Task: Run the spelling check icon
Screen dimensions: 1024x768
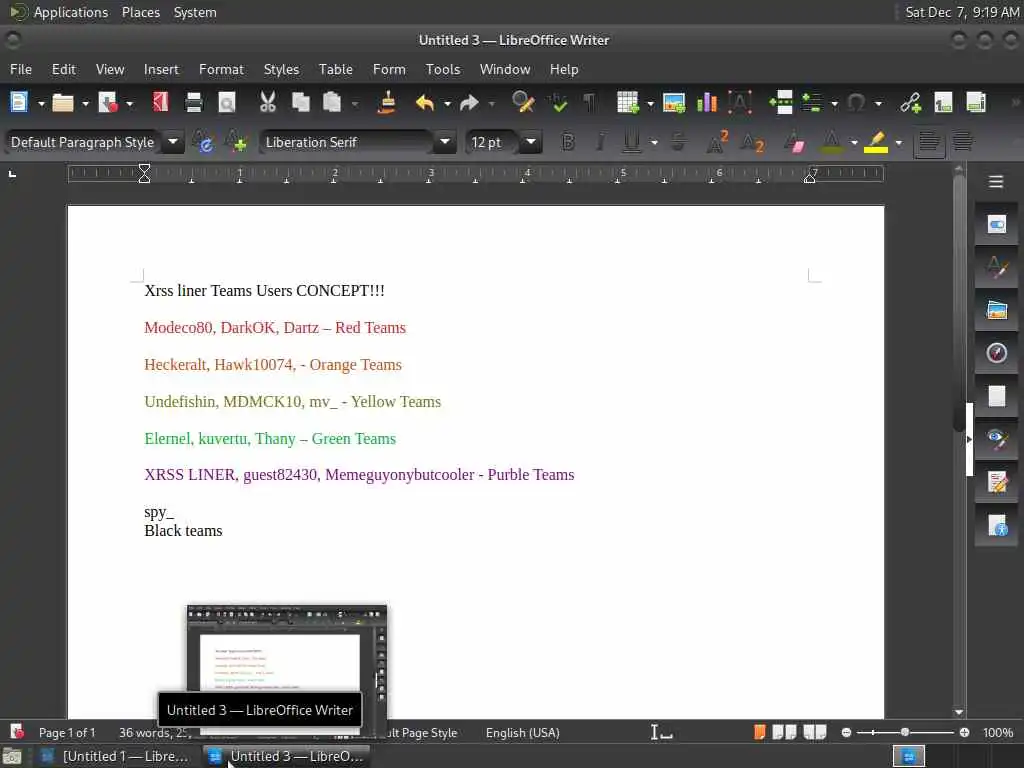Action: pos(558,103)
